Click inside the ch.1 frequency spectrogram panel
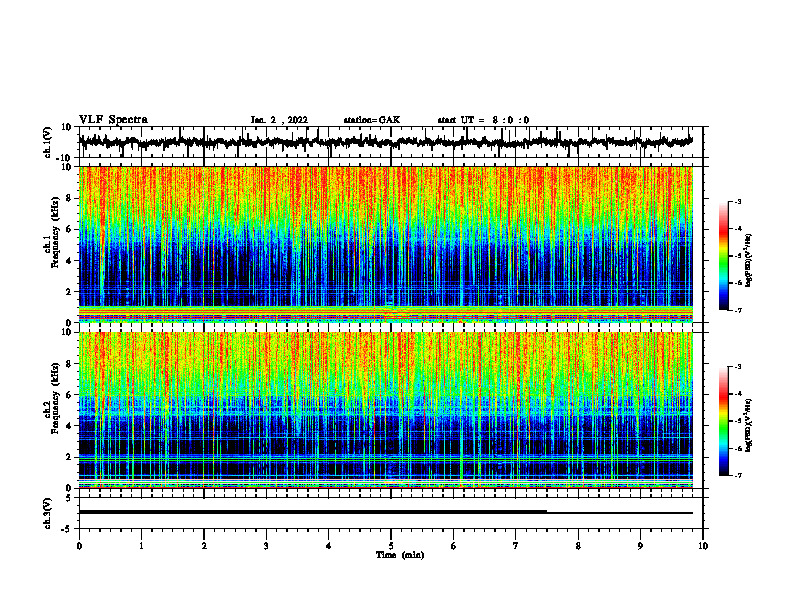The width and height of the screenshot is (792, 612). 385,244
